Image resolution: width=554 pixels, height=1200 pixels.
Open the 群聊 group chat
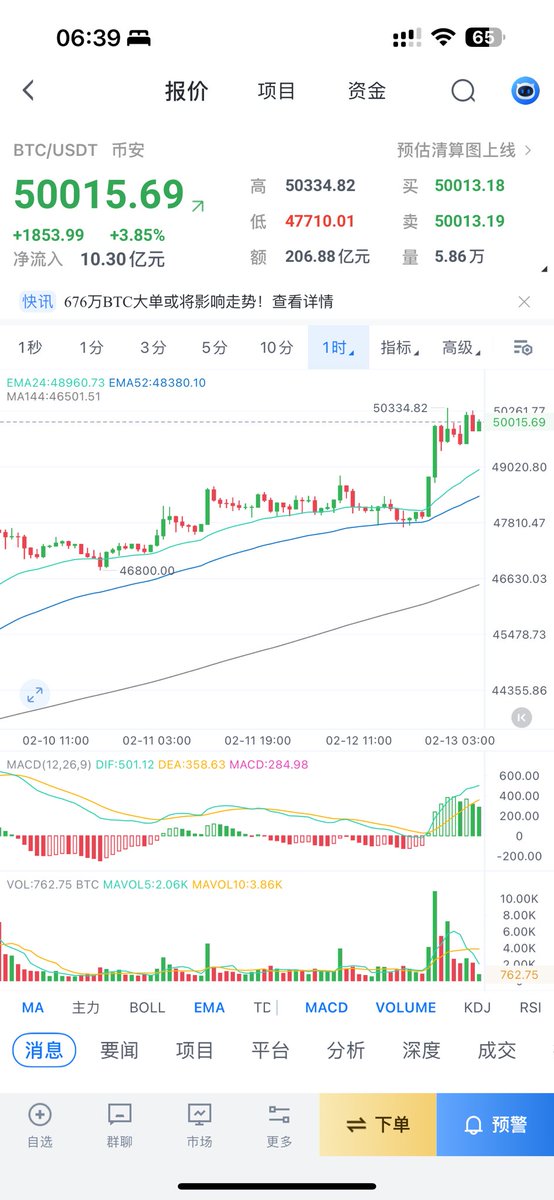click(x=120, y=1126)
